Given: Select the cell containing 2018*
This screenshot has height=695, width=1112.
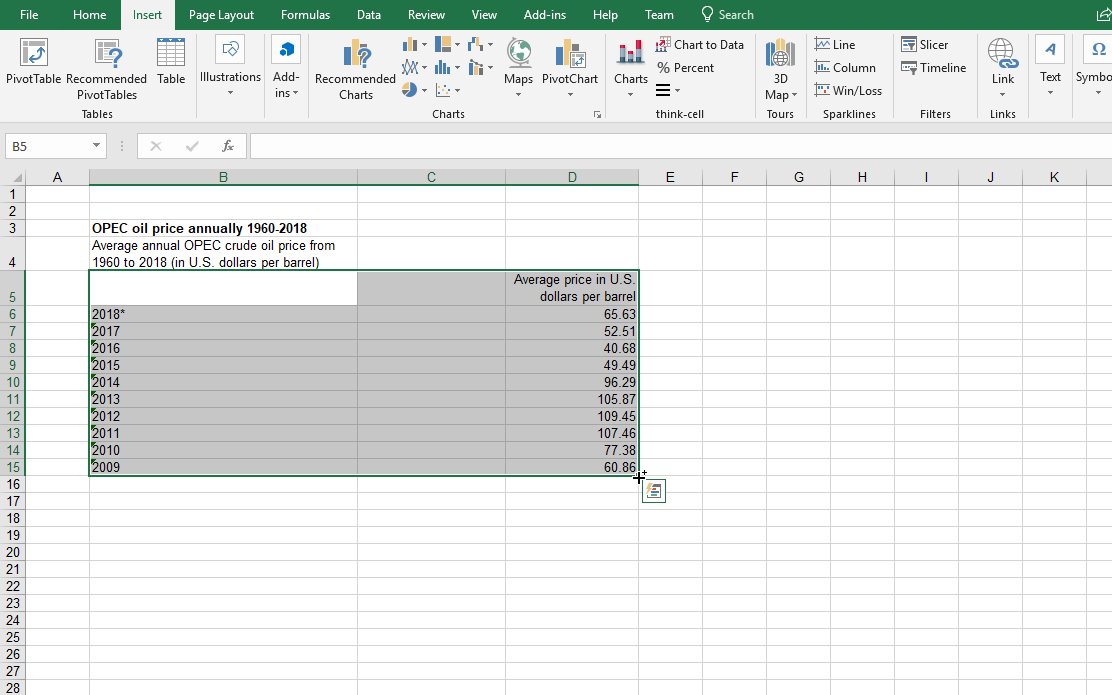Looking at the screenshot, I should coord(223,314).
